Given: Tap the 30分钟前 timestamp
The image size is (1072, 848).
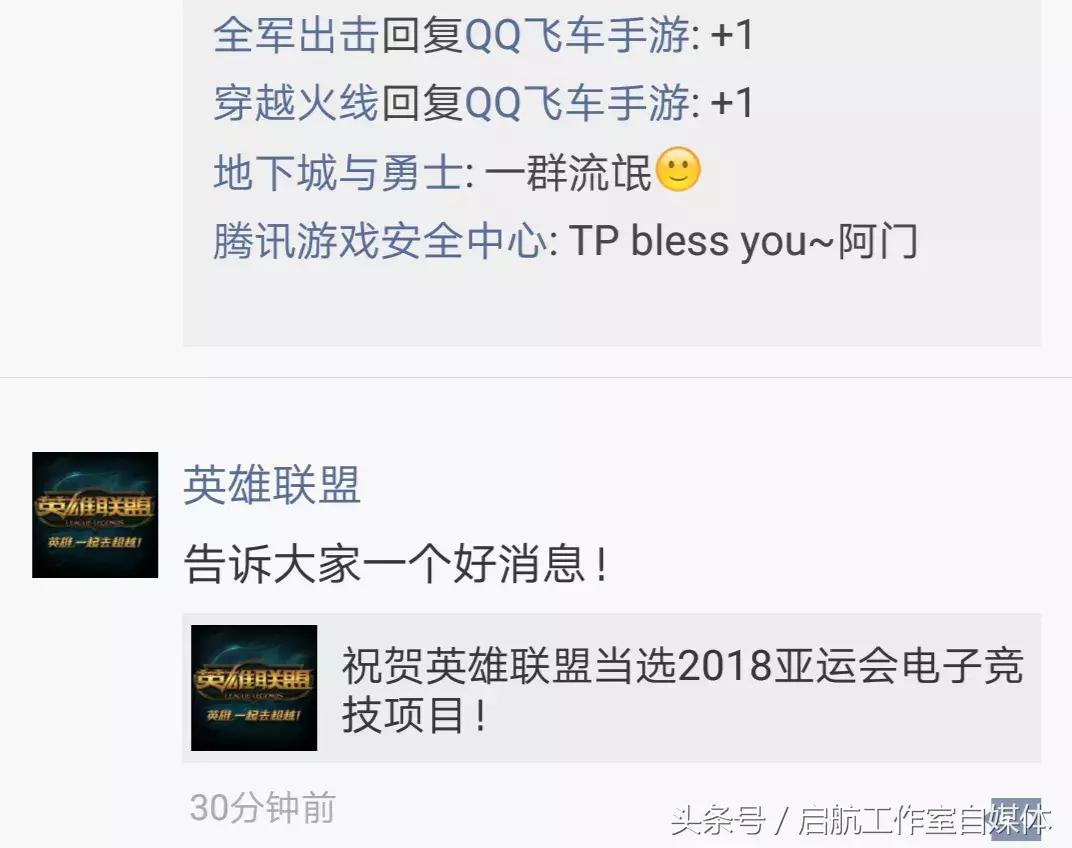Looking at the screenshot, I should click(263, 808).
